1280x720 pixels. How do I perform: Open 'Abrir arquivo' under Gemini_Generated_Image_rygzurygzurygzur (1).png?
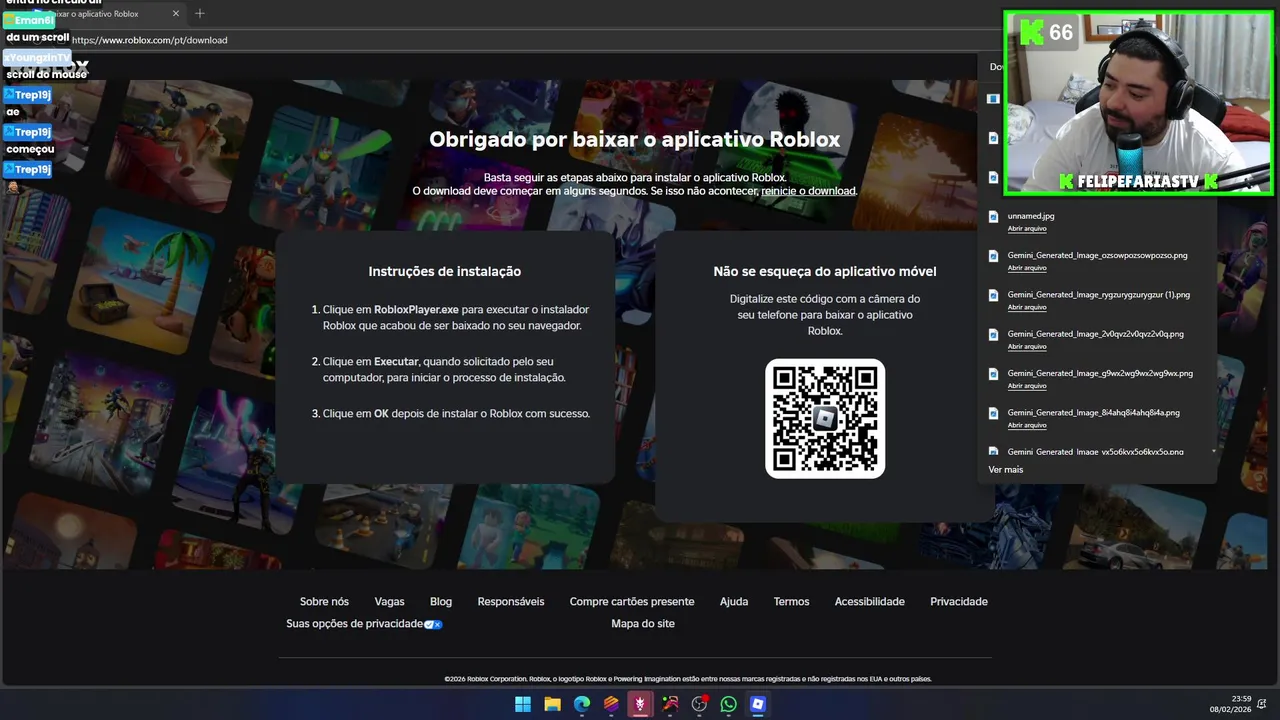tap(1027, 307)
